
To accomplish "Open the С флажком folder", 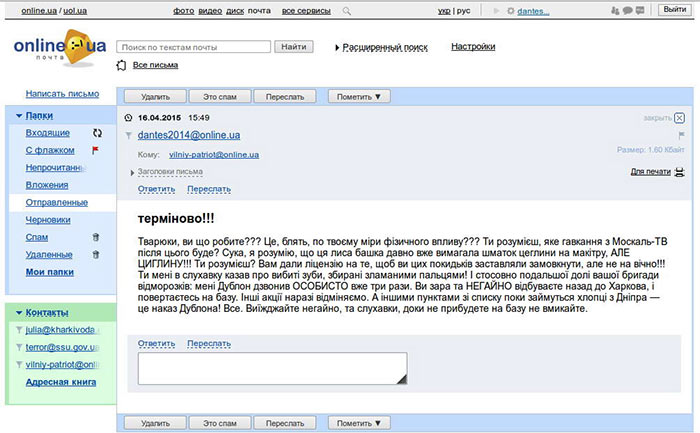I will [50, 150].
